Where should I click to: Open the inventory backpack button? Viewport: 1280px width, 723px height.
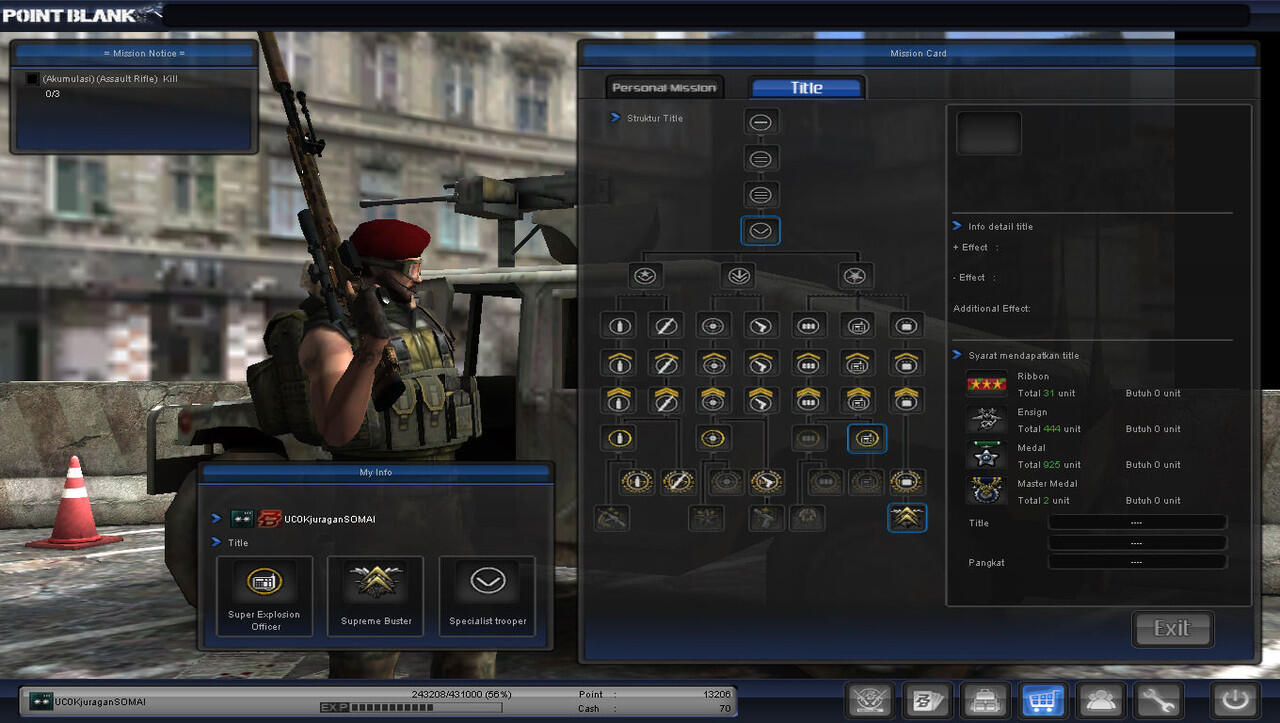pyautogui.click(x=986, y=702)
